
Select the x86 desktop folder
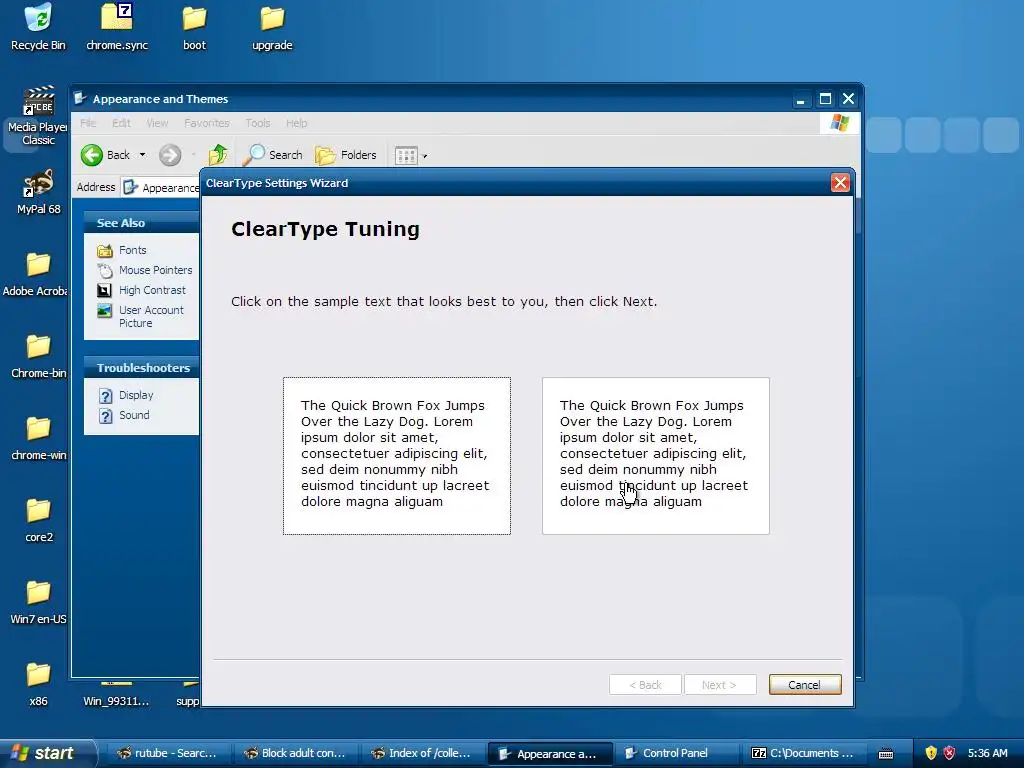38,684
